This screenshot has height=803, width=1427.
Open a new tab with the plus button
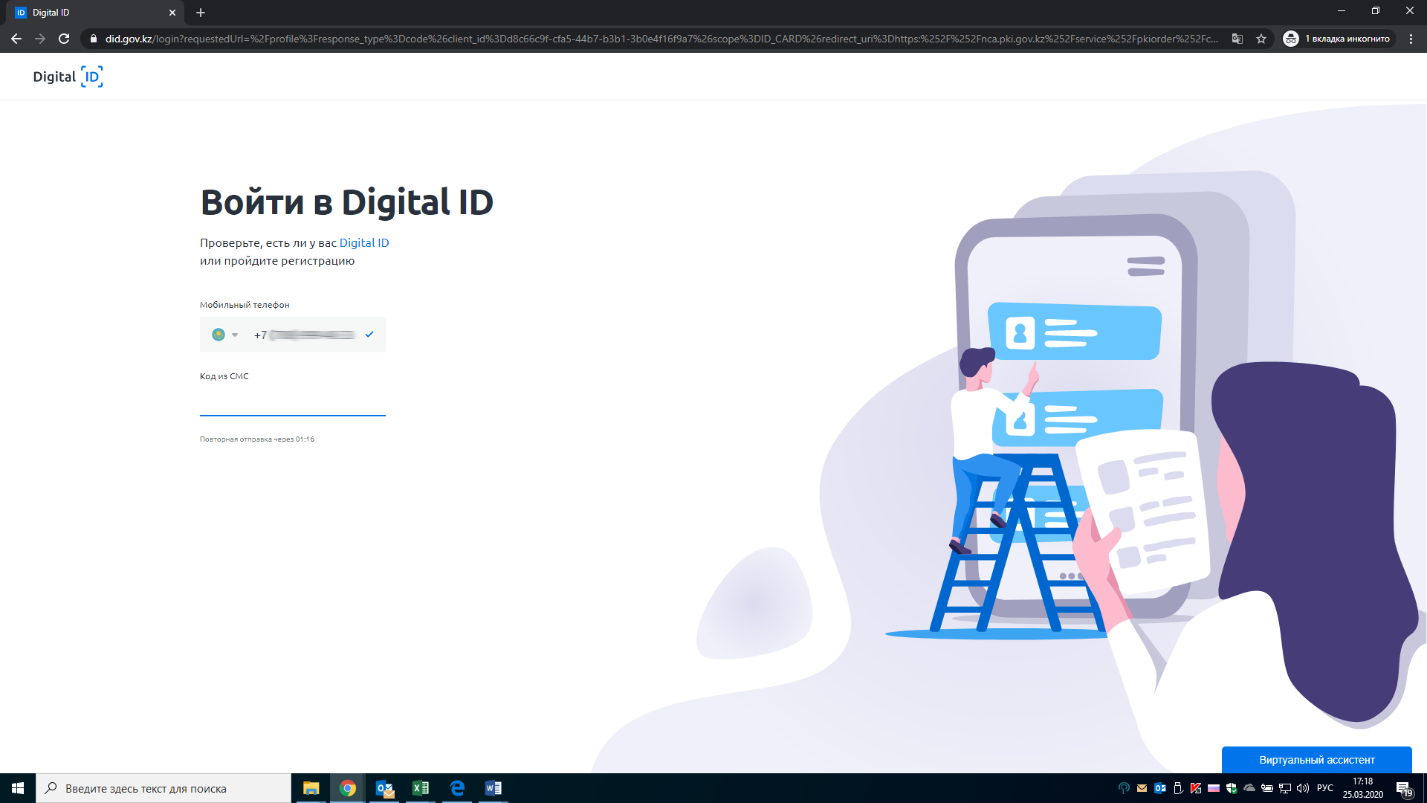coord(200,12)
